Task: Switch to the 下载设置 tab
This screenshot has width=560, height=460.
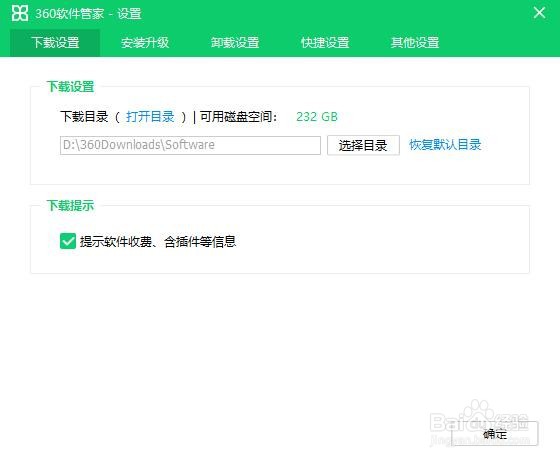Action: [x=55, y=42]
